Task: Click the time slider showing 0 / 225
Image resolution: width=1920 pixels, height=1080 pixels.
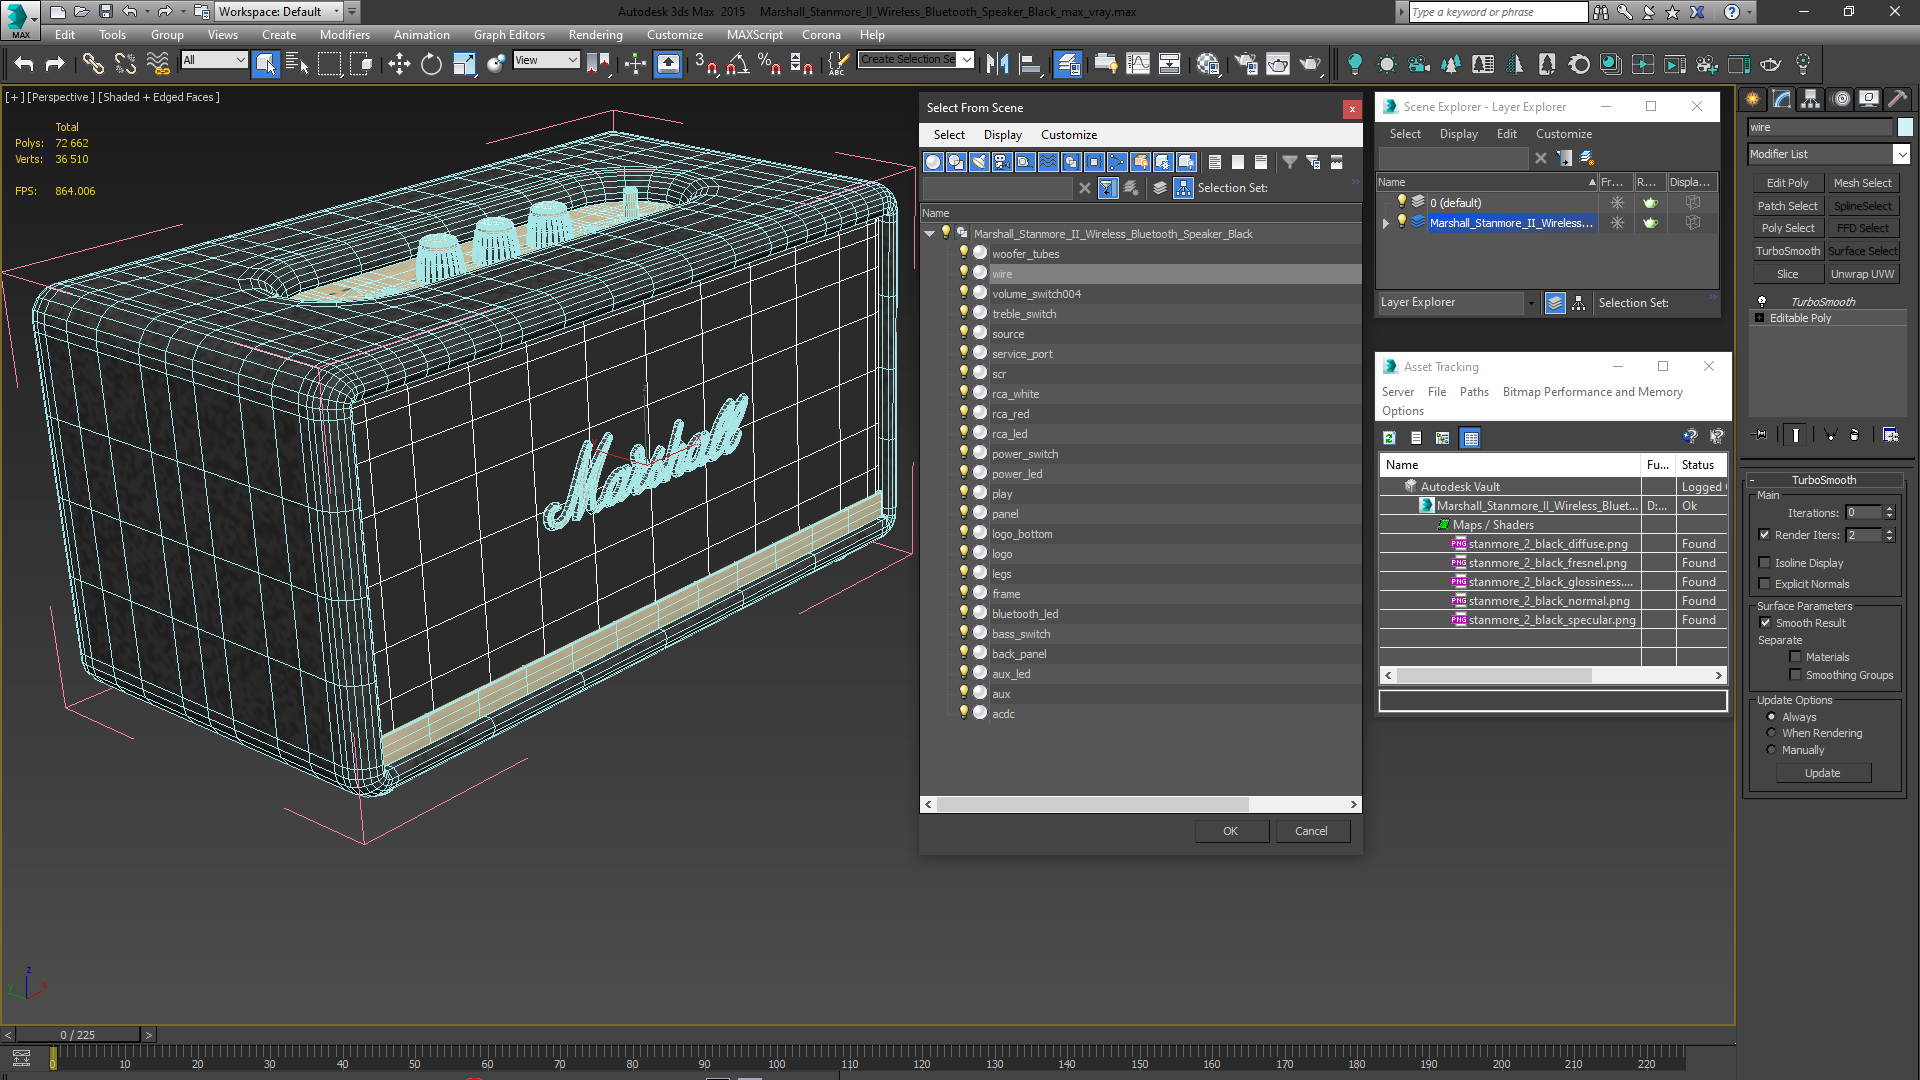Action: pos(78,1035)
